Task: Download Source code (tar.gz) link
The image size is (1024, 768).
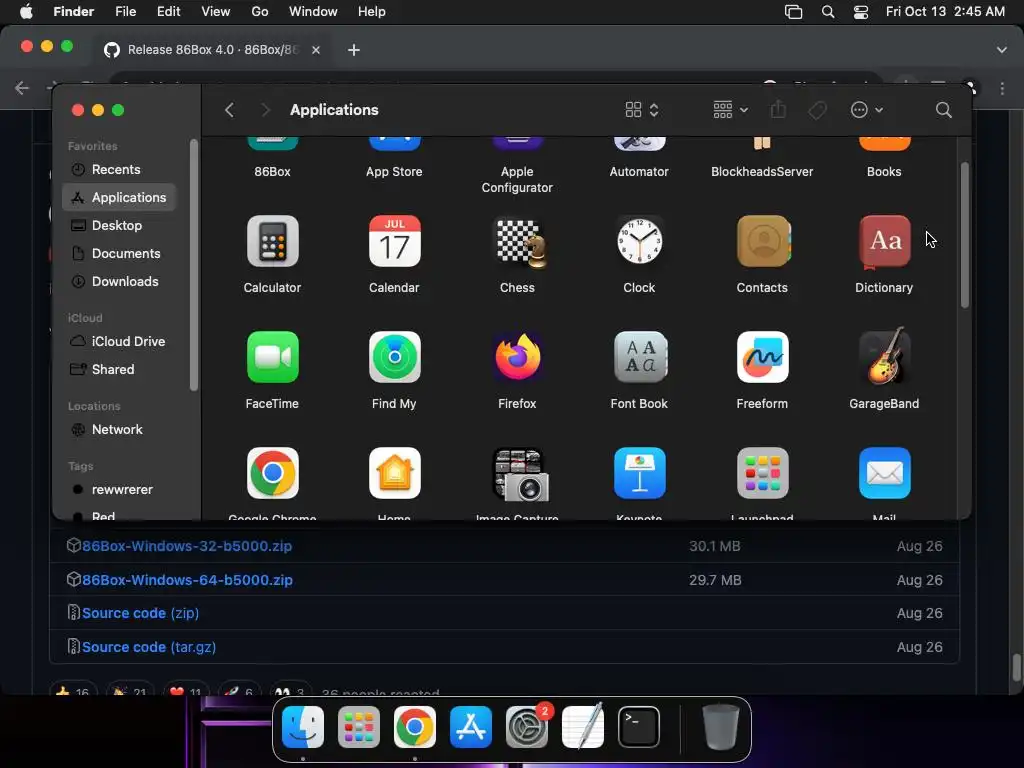Action: [x=149, y=647]
